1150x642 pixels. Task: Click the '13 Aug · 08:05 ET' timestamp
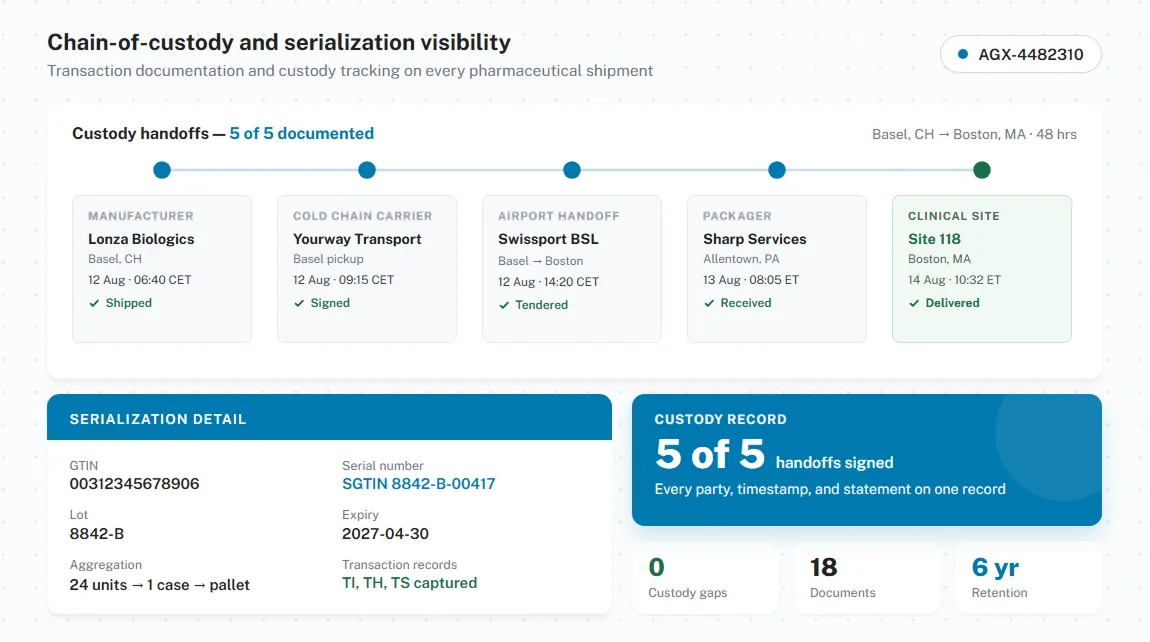751,280
